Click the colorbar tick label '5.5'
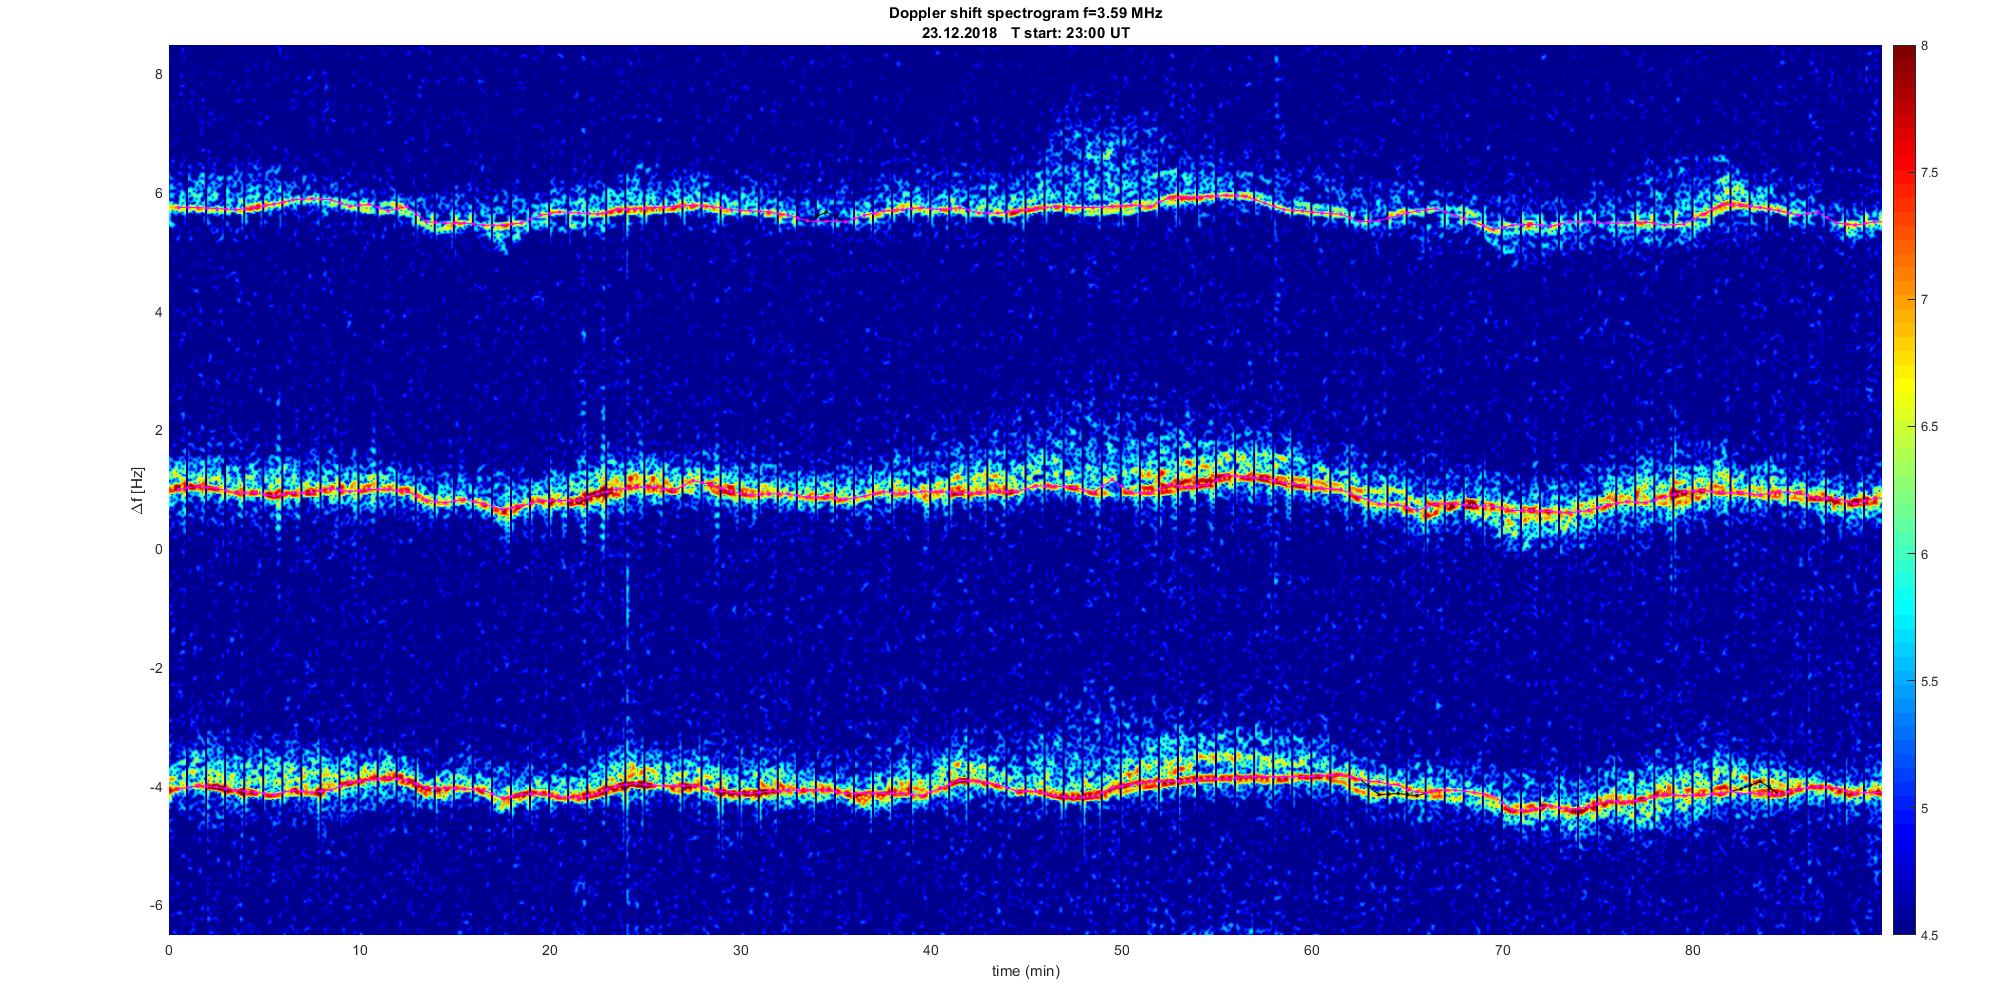Viewport: 2000px width, 1003px height. pyautogui.click(x=1930, y=681)
